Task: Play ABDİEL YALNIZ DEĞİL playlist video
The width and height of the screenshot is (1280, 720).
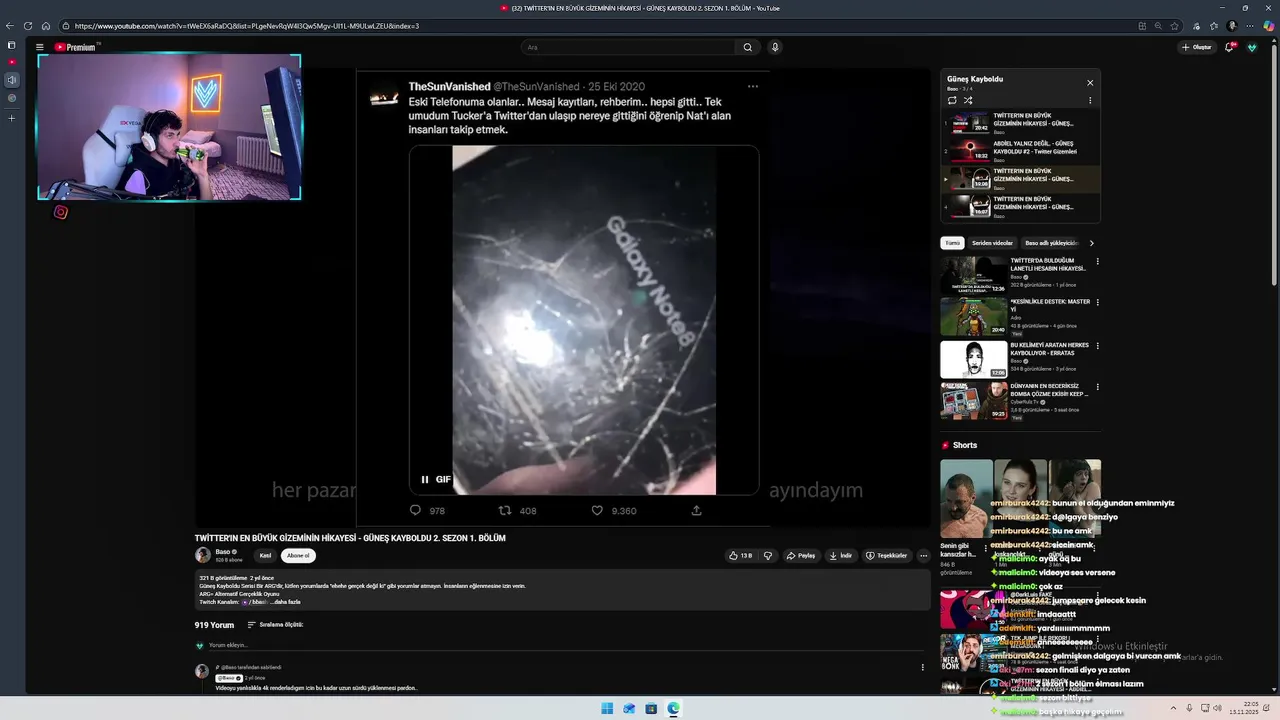Action: point(969,151)
